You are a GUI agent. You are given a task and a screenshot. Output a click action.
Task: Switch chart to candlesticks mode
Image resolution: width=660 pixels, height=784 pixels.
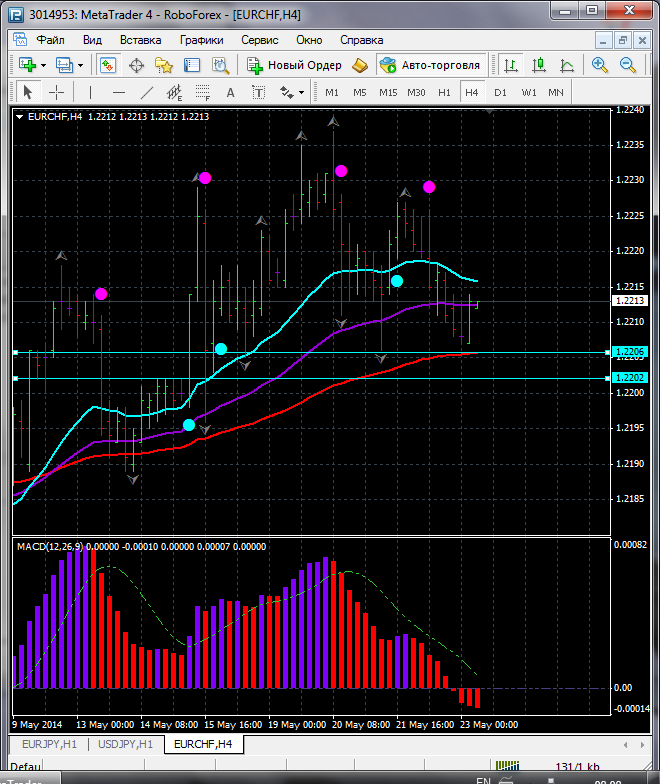[539, 65]
